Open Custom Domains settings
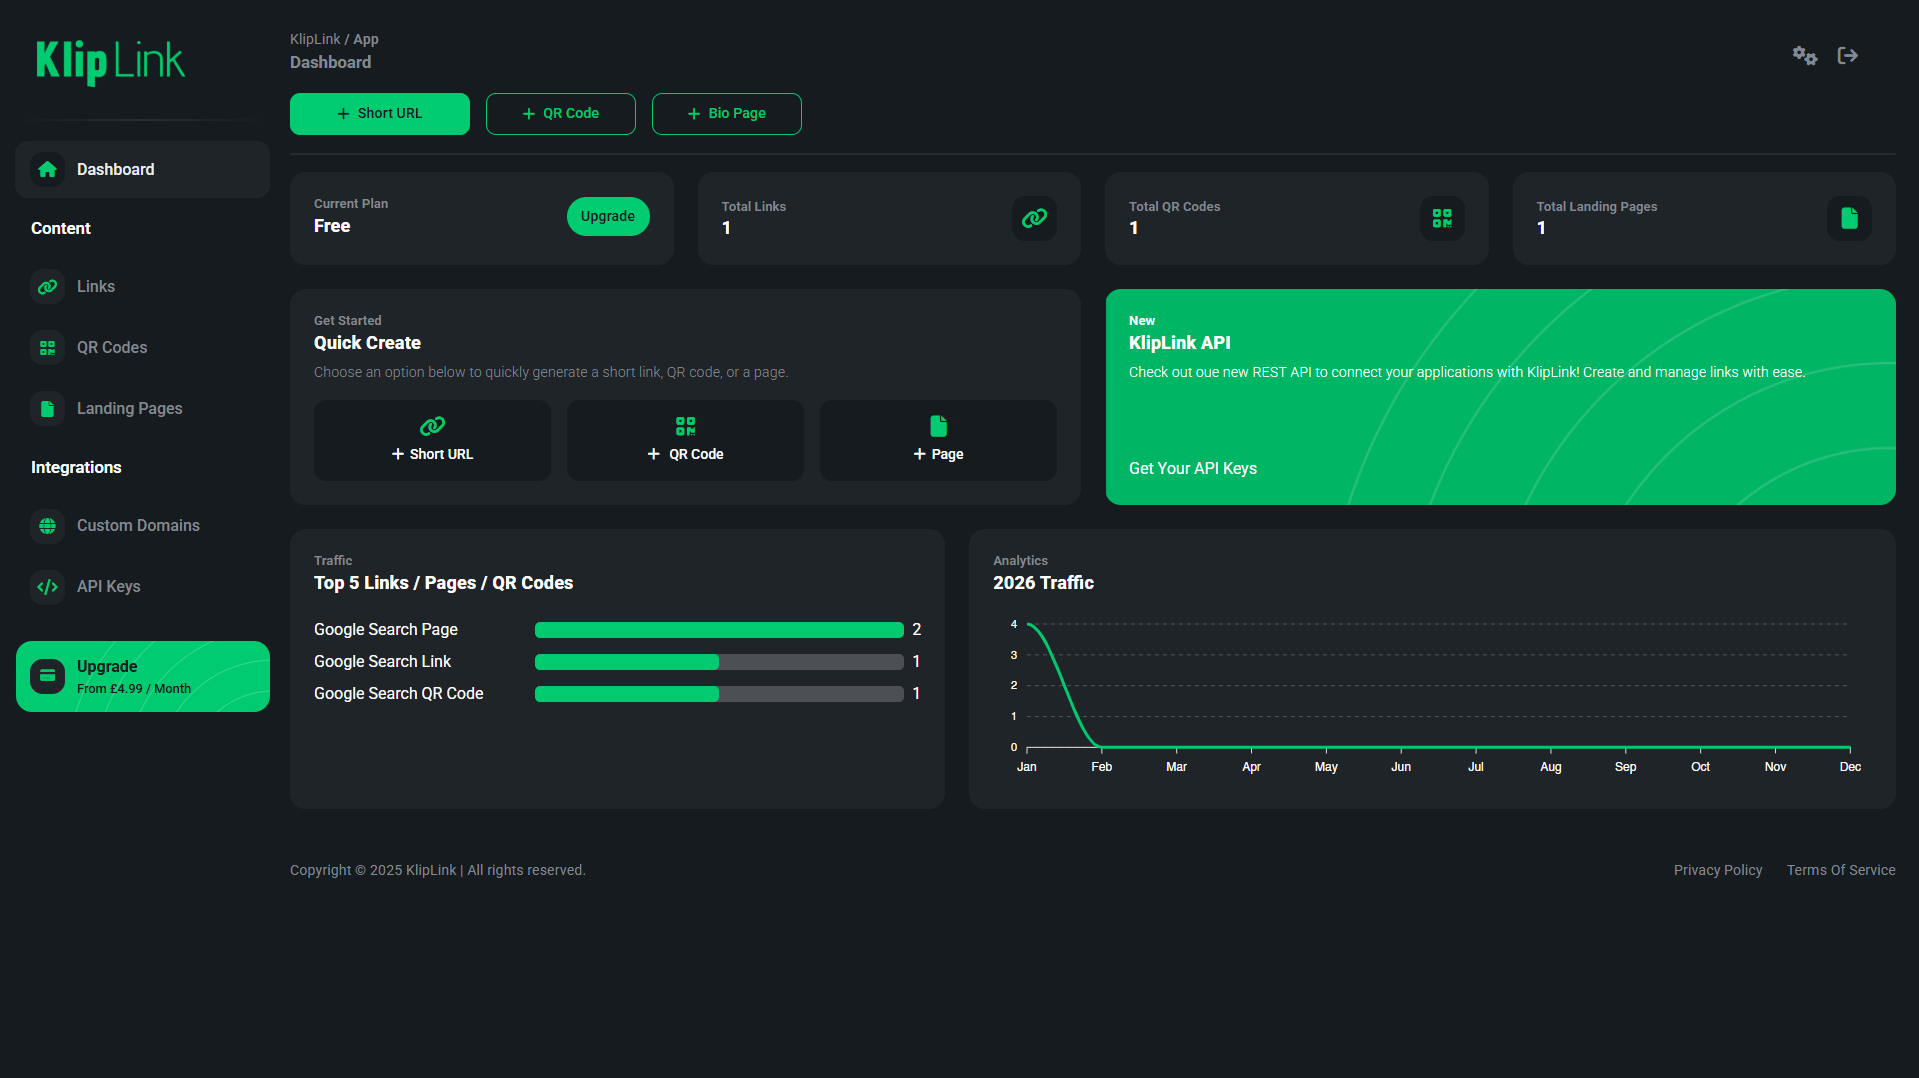This screenshot has width=1919, height=1078. 138,525
